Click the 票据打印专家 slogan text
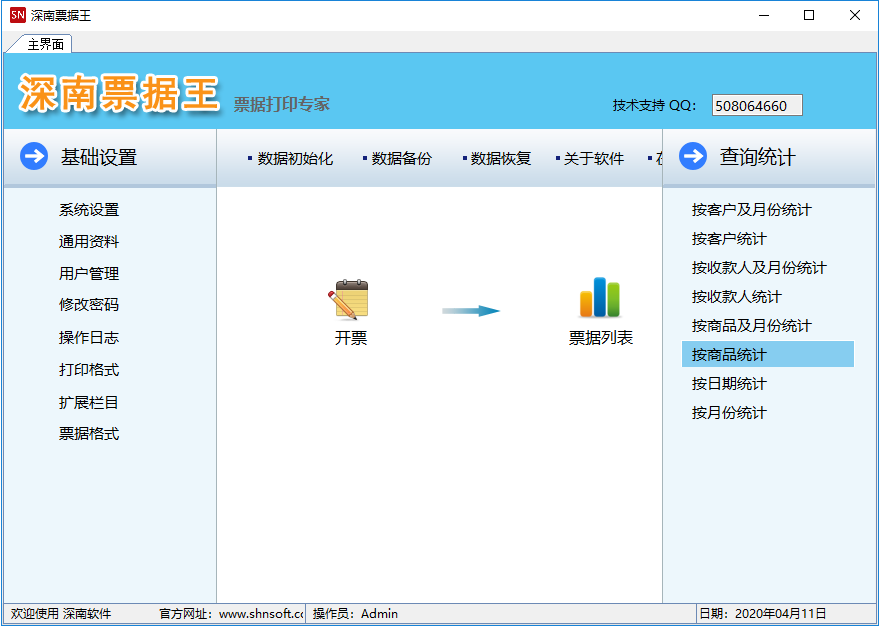Image resolution: width=880 pixels, height=627 pixels. (x=281, y=104)
